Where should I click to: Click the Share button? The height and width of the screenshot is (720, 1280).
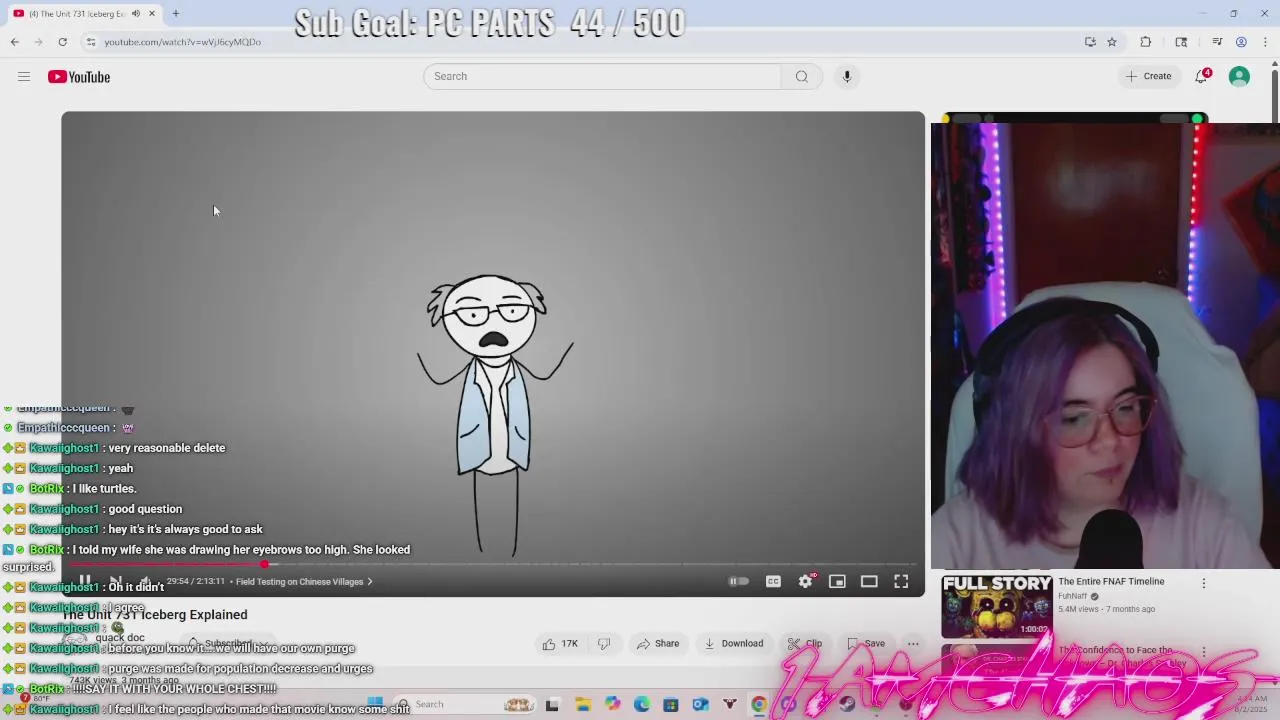tap(658, 644)
